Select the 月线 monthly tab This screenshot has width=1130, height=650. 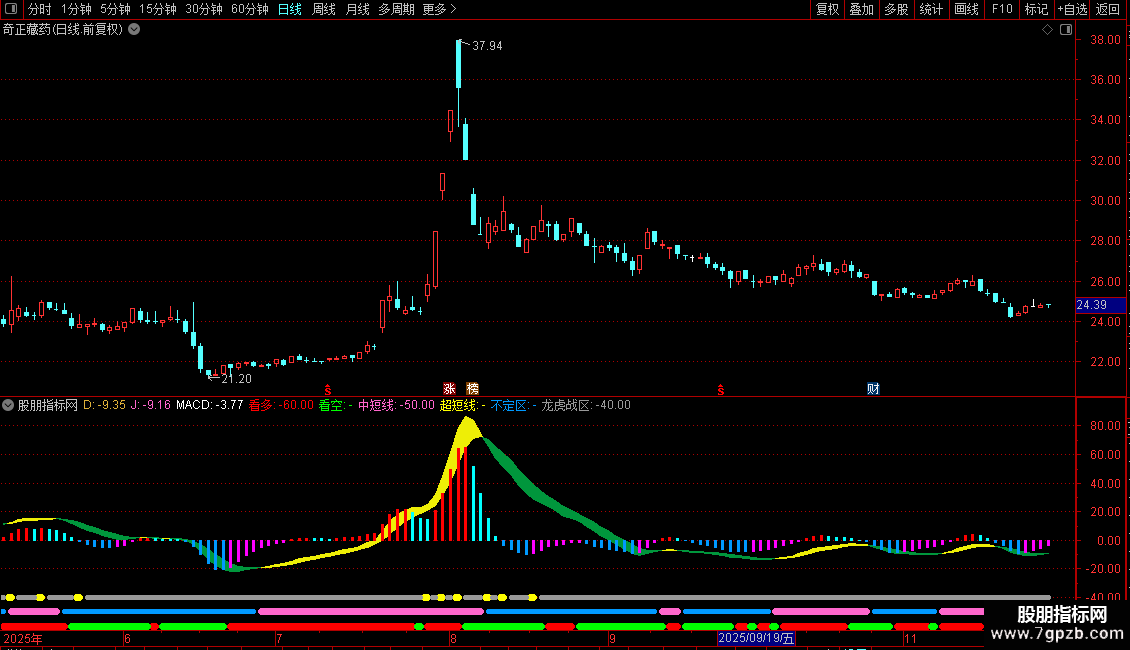357,9
